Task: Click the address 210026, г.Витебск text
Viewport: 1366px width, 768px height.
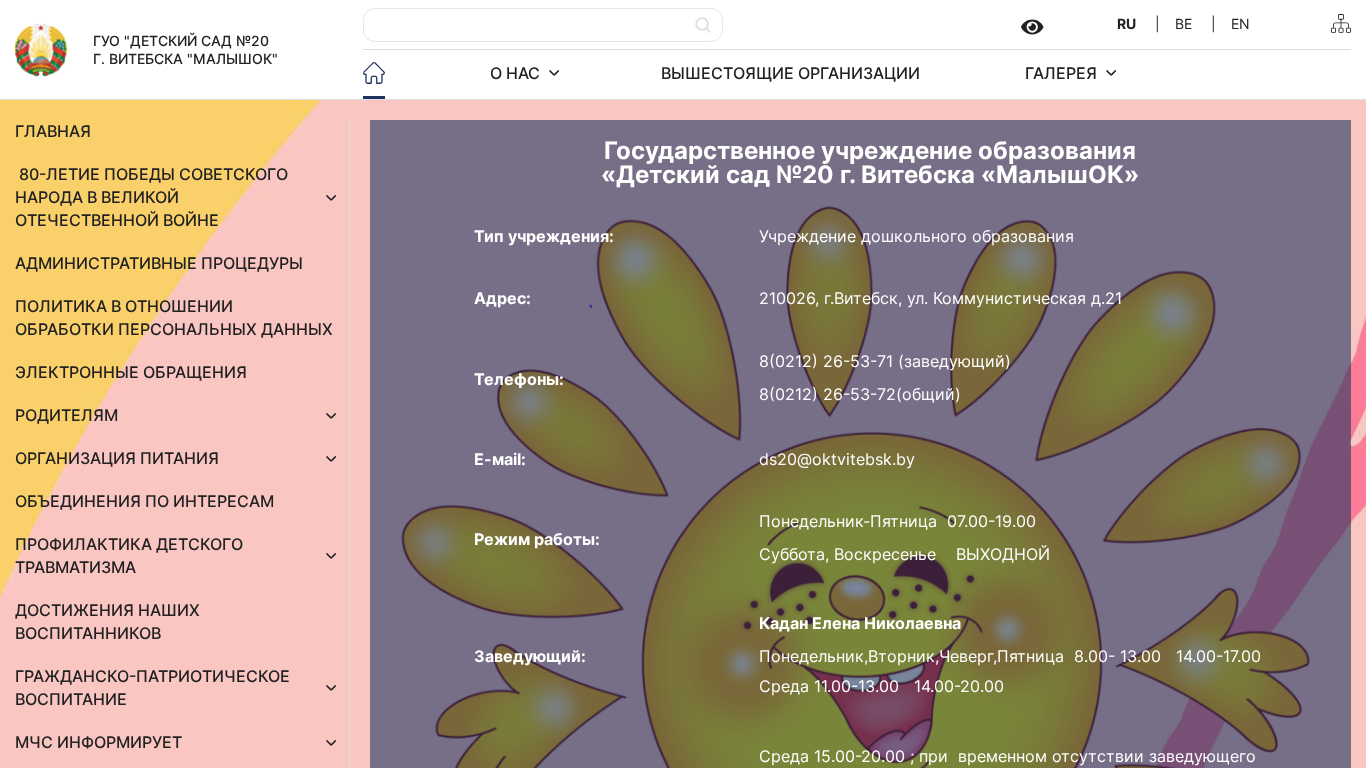Action: [x=940, y=298]
